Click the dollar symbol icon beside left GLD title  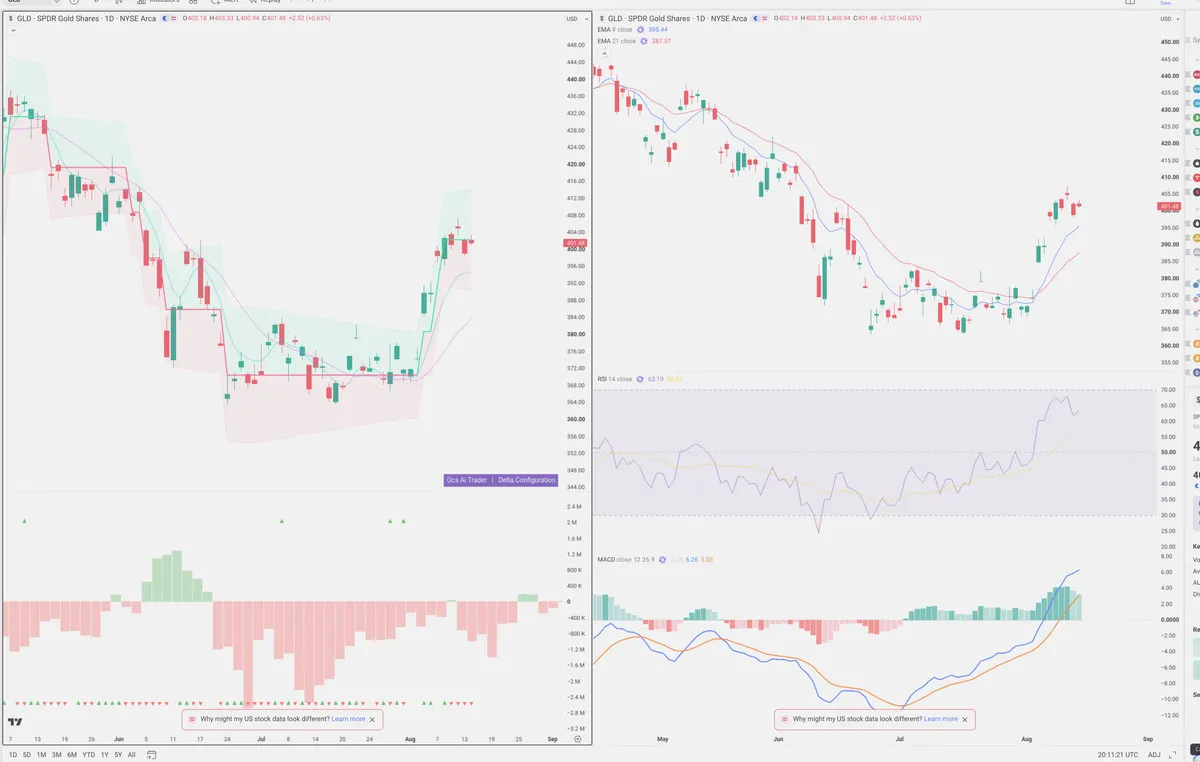[11, 19]
